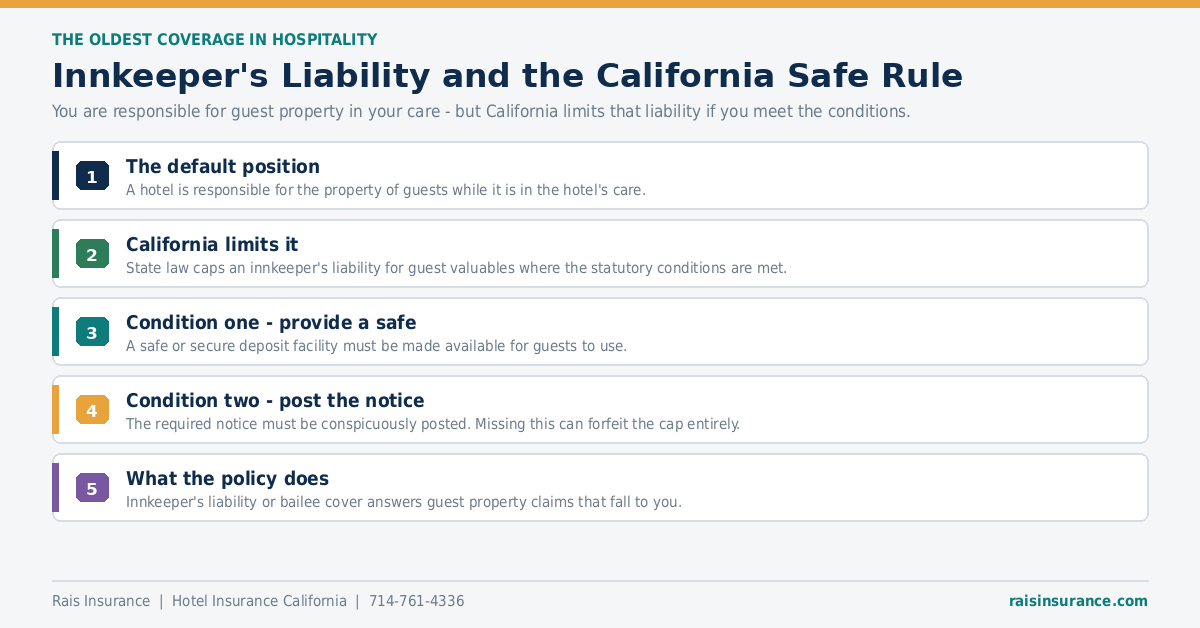
Task: Click 'California limits it' heading
Action: click(x=212, y=244)
